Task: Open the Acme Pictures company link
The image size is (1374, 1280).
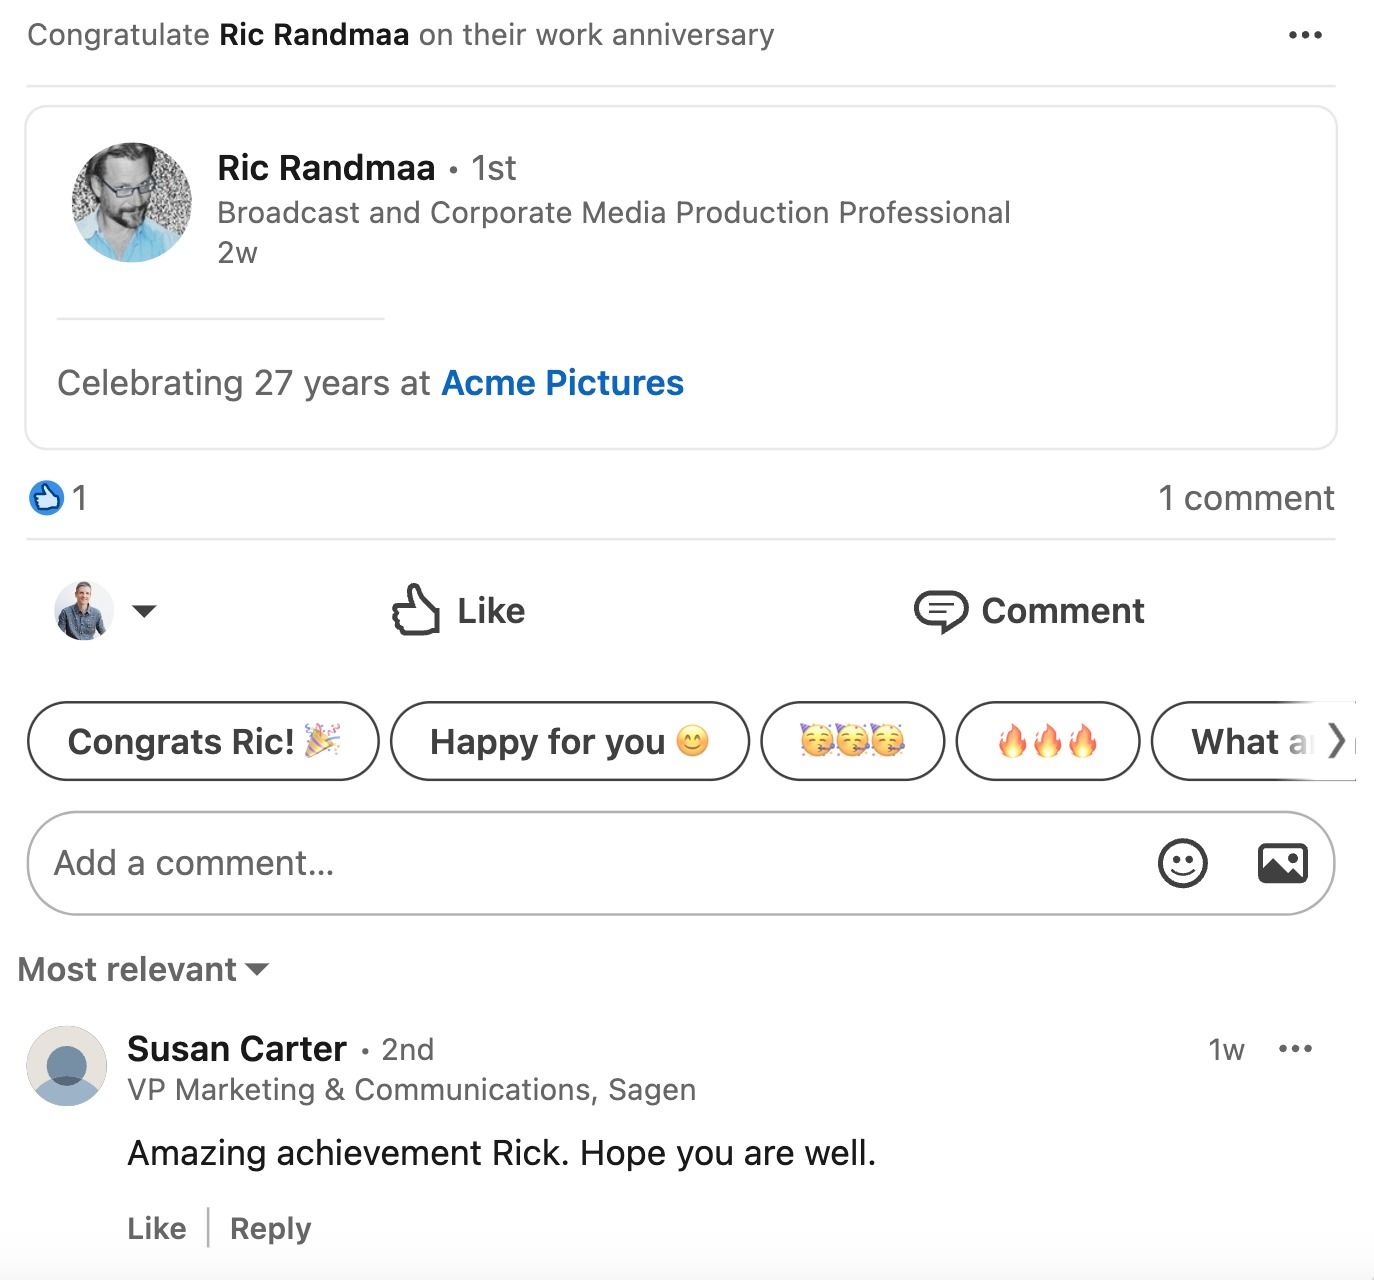Action: [x=562, y=383]
